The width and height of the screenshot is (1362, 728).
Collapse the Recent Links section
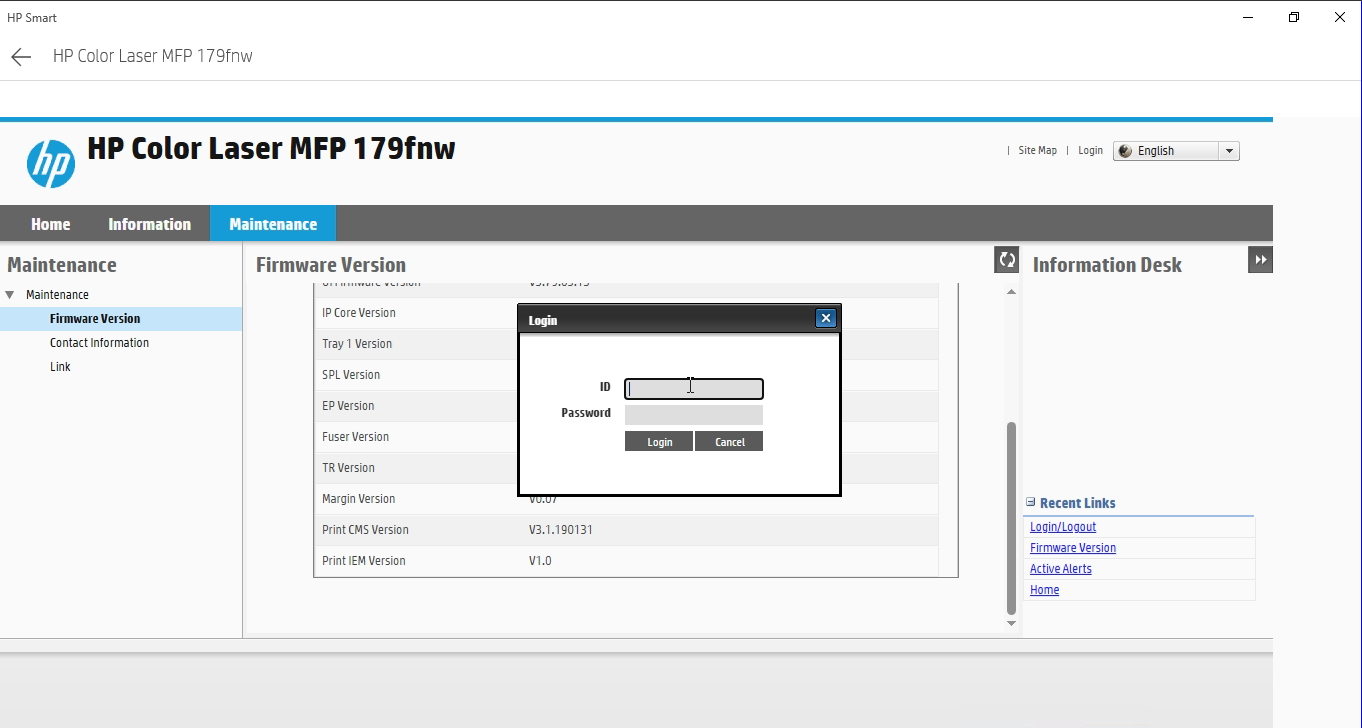coord(1031,502)
